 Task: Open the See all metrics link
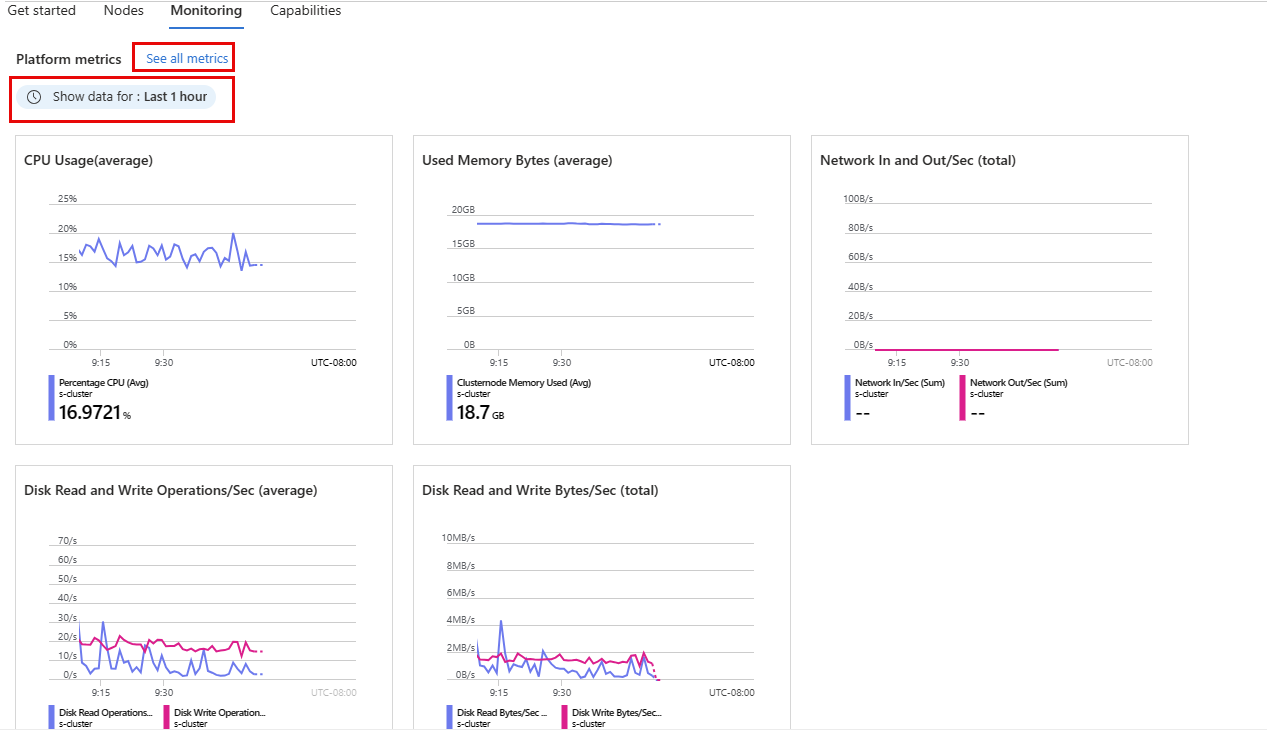(187, 59)
